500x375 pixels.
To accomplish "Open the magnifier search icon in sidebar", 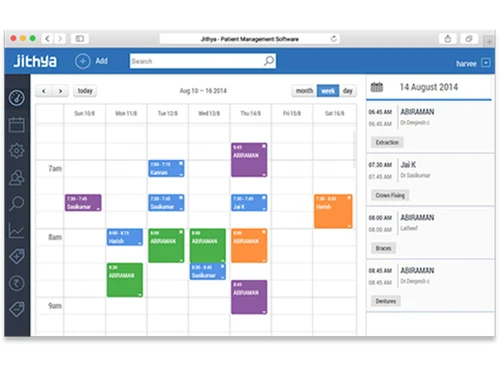I will 17,203.
